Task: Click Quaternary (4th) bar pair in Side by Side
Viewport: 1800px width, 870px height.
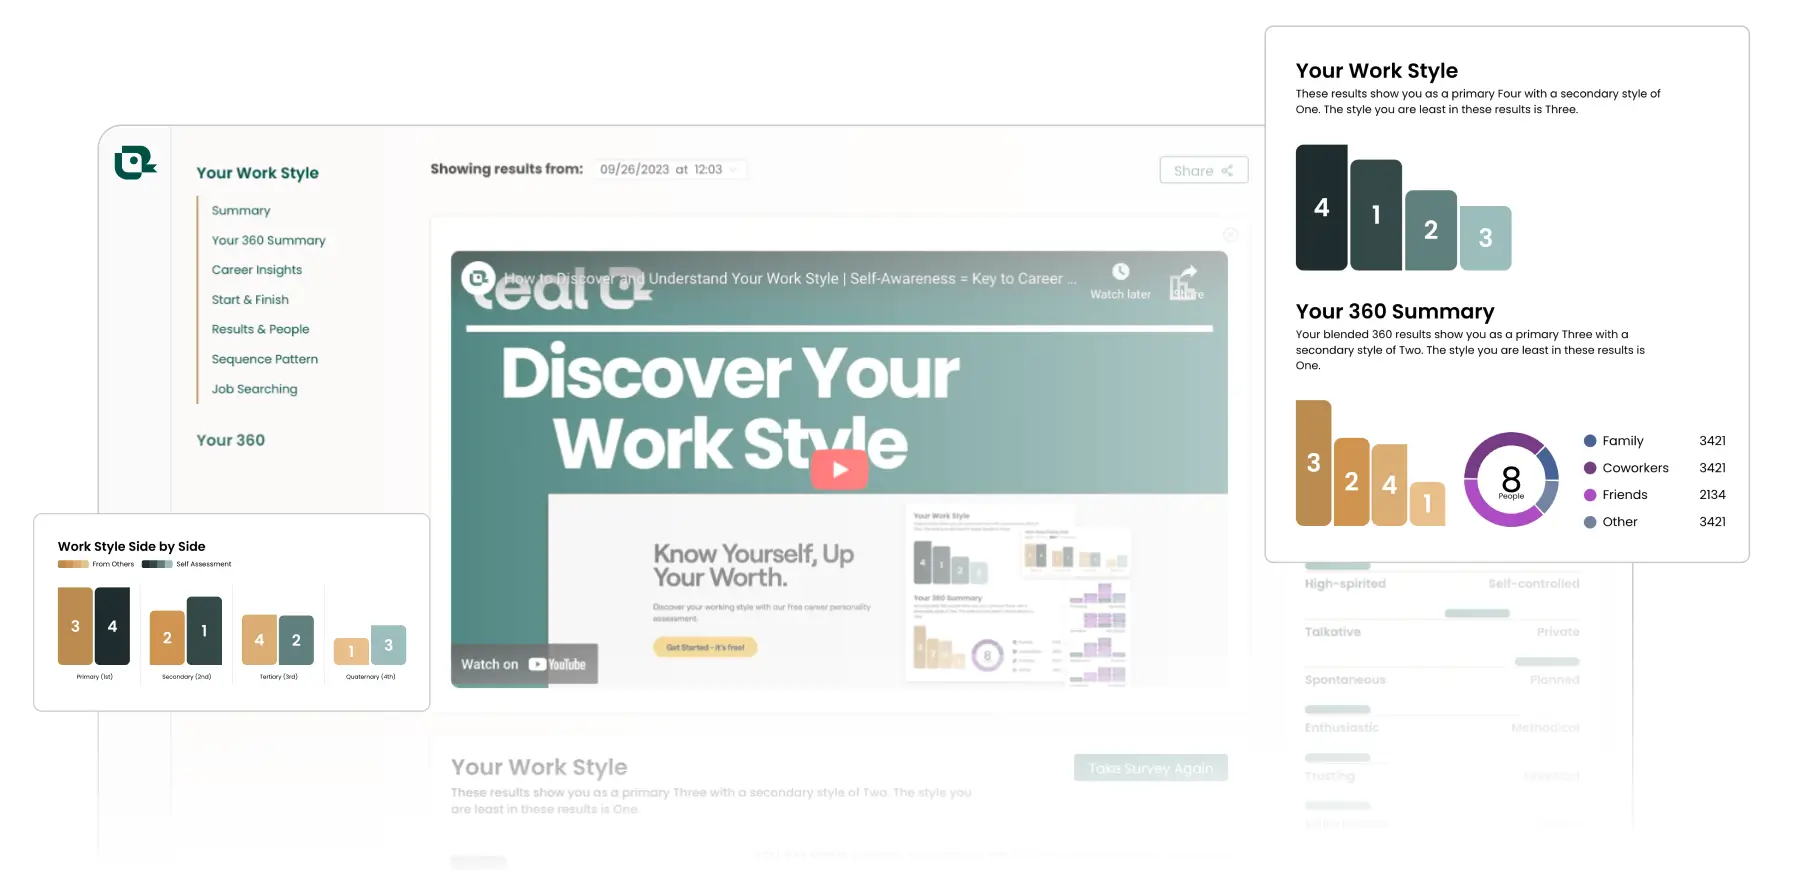Action: click(x=370, y=645)
